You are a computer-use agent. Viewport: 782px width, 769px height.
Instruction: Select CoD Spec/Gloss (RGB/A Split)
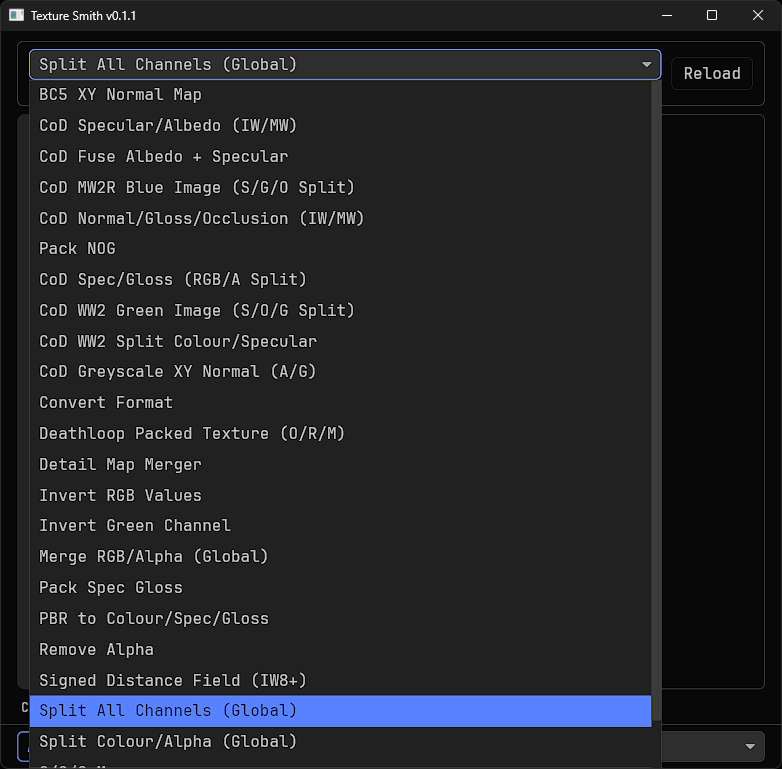[341, 280]
